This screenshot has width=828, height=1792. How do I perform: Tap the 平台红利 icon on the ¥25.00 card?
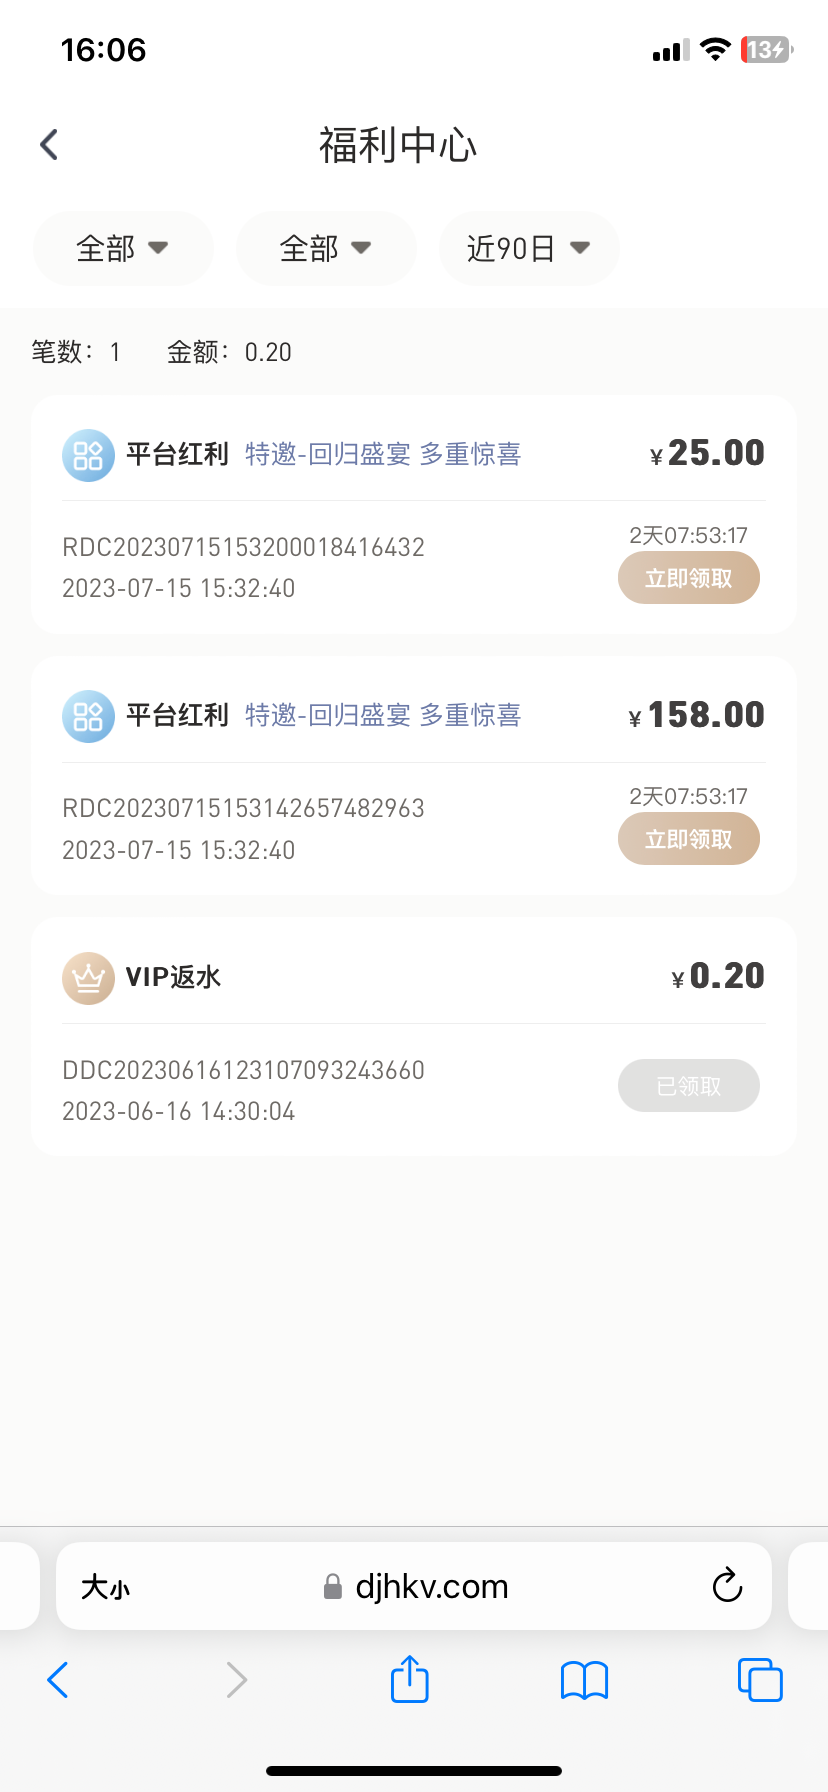[x=88, y=455]
